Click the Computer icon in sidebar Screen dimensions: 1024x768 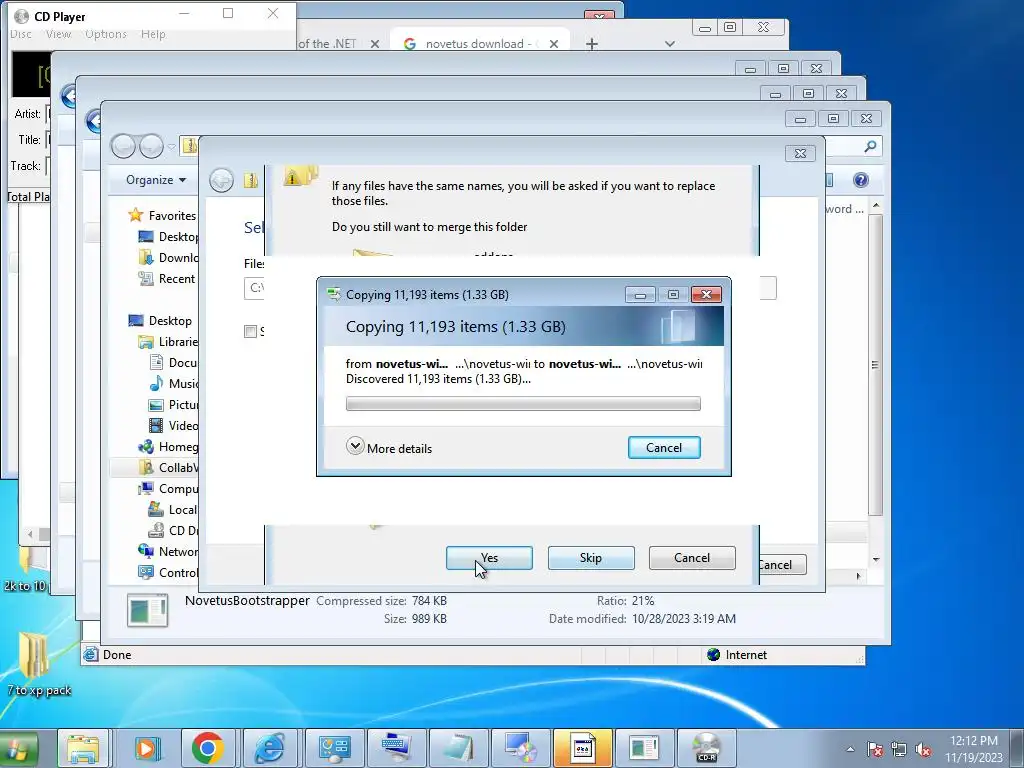pyautogui.click(x=146, y=488)
